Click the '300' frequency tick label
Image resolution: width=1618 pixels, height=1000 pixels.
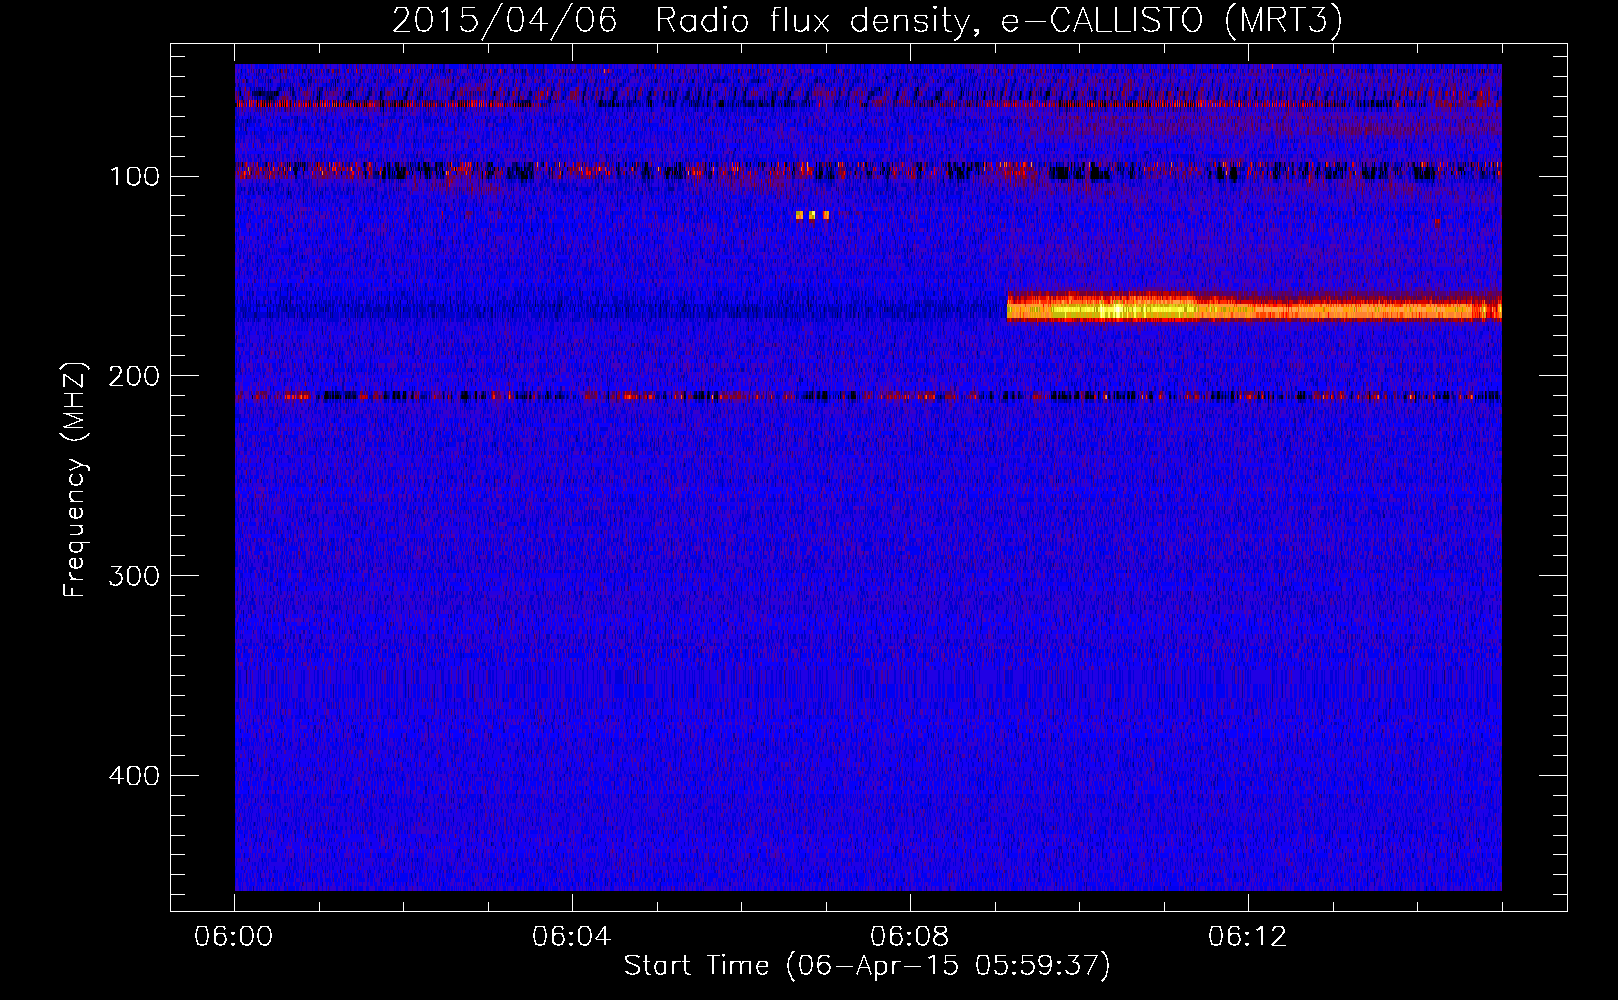click(x=135, y=576)
